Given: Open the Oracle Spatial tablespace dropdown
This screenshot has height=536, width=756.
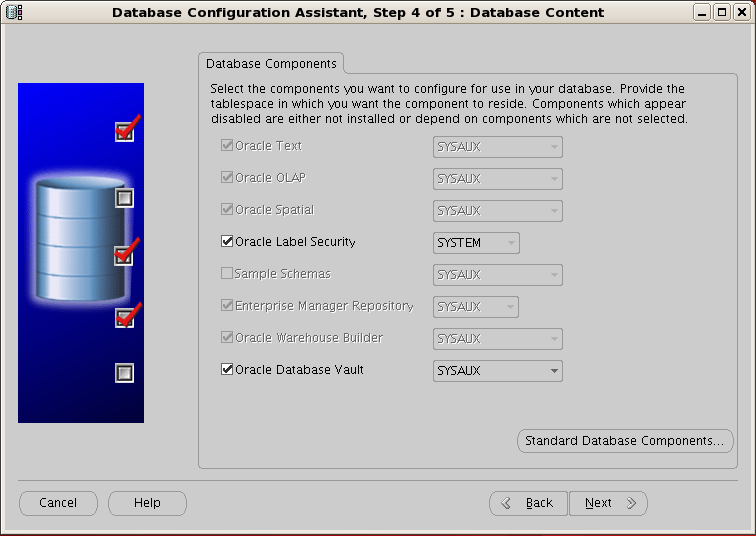Looking at the screenshot, I should point(498,211).
